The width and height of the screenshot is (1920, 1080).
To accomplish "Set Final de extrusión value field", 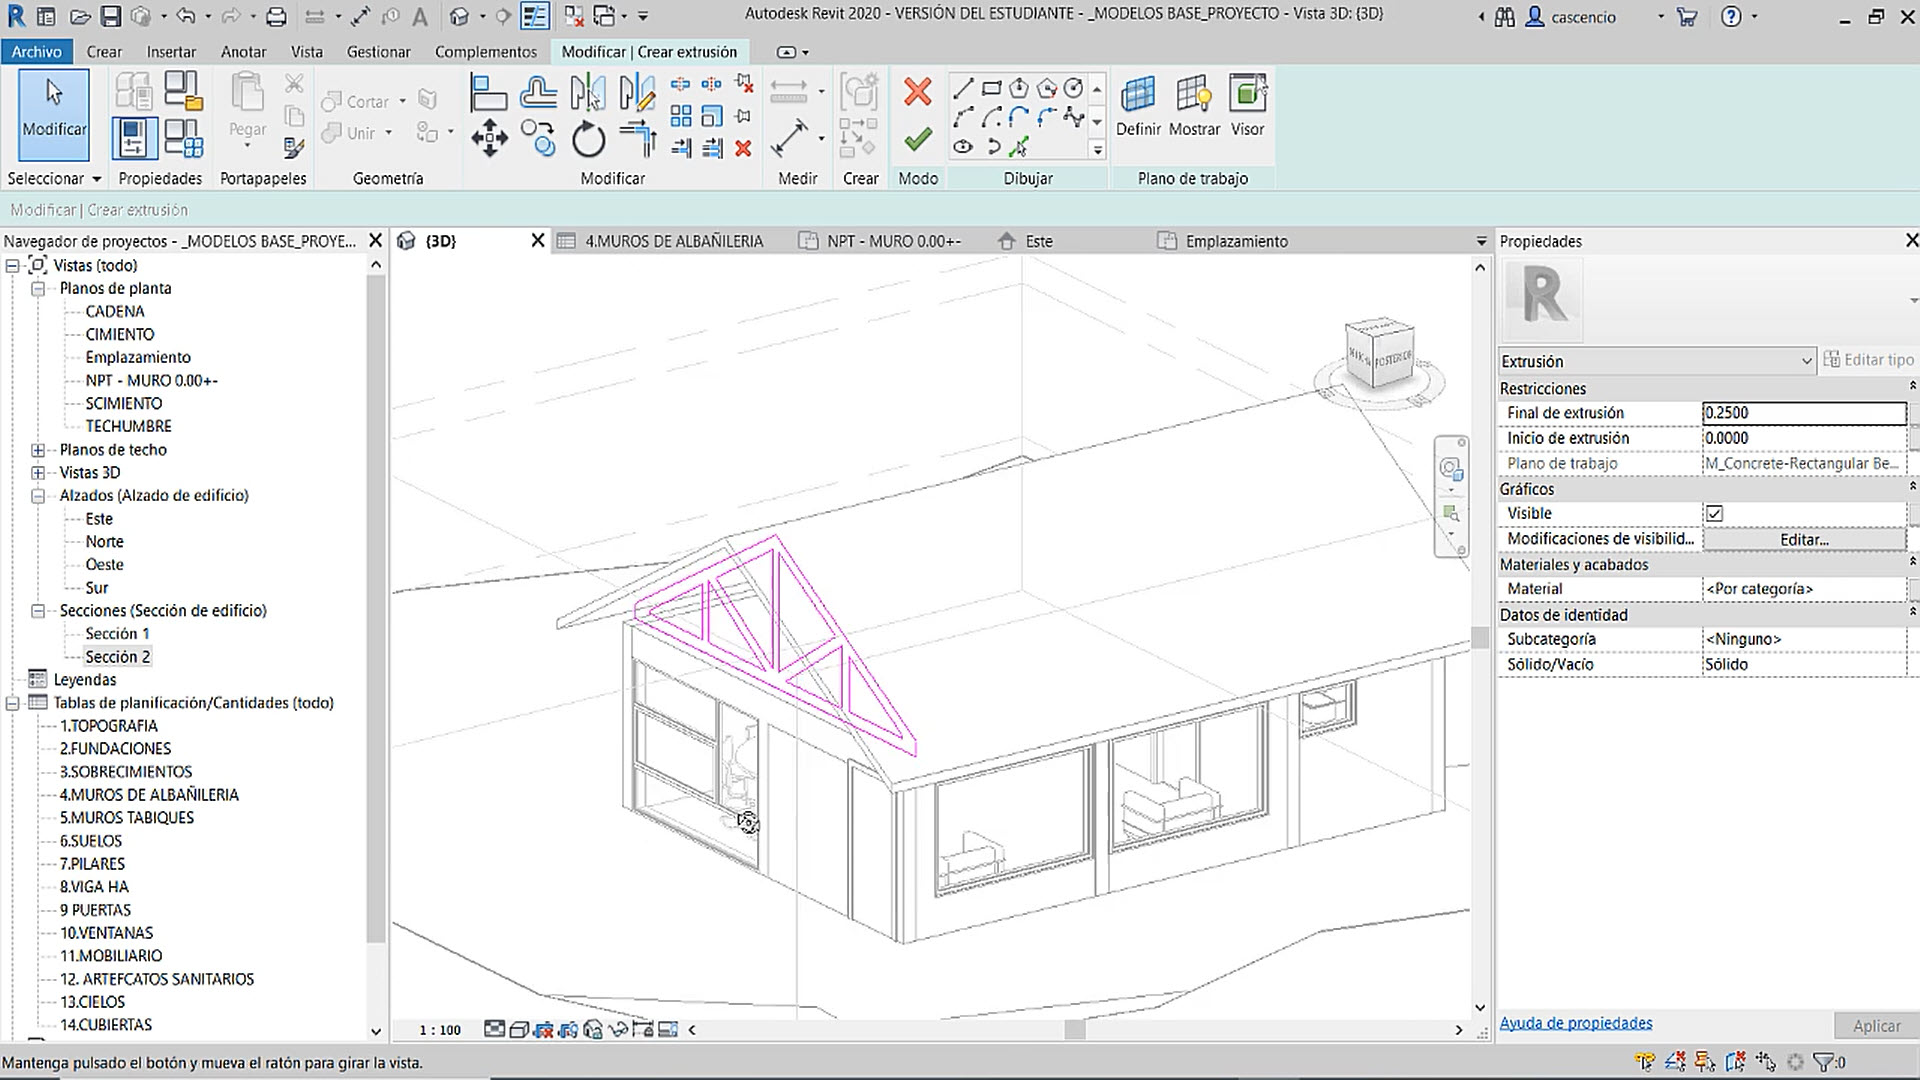I will click(1805, 412).
